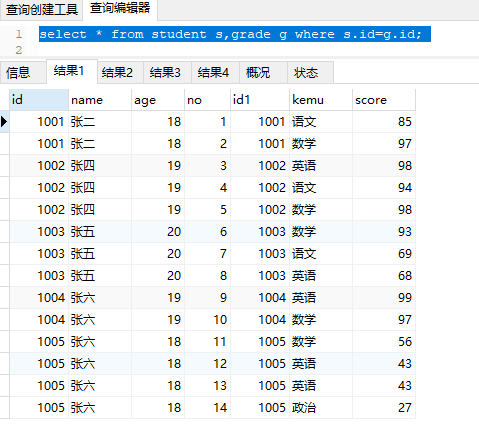Click the id column header
The image size is (479, 433).
point(39,100)
